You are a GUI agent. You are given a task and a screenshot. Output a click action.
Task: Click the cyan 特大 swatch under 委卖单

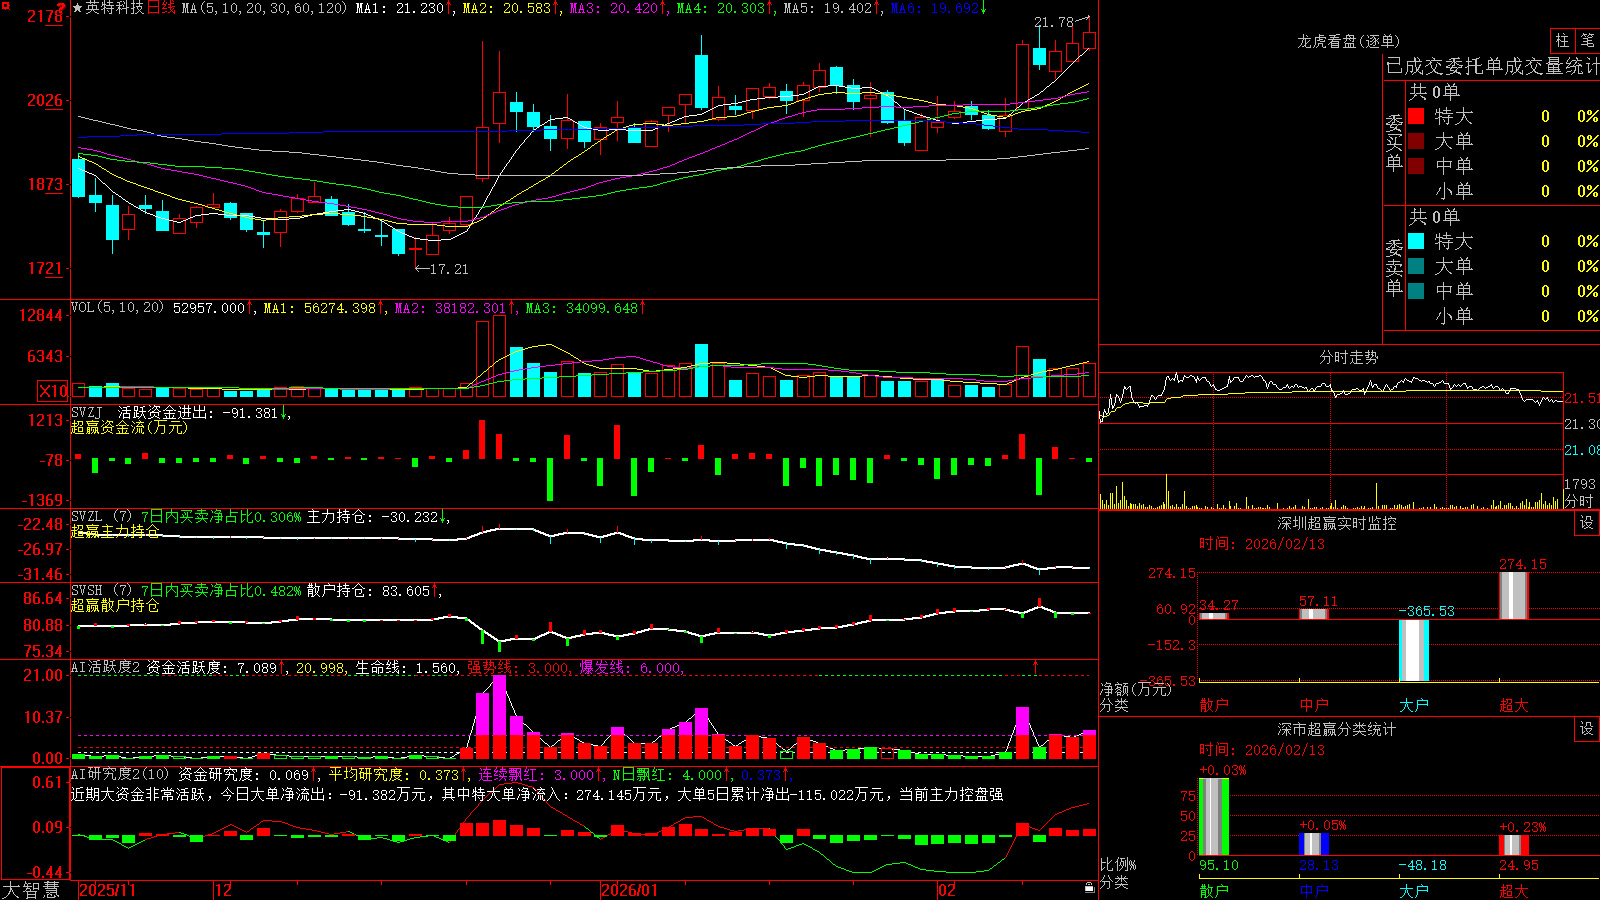1416,241
